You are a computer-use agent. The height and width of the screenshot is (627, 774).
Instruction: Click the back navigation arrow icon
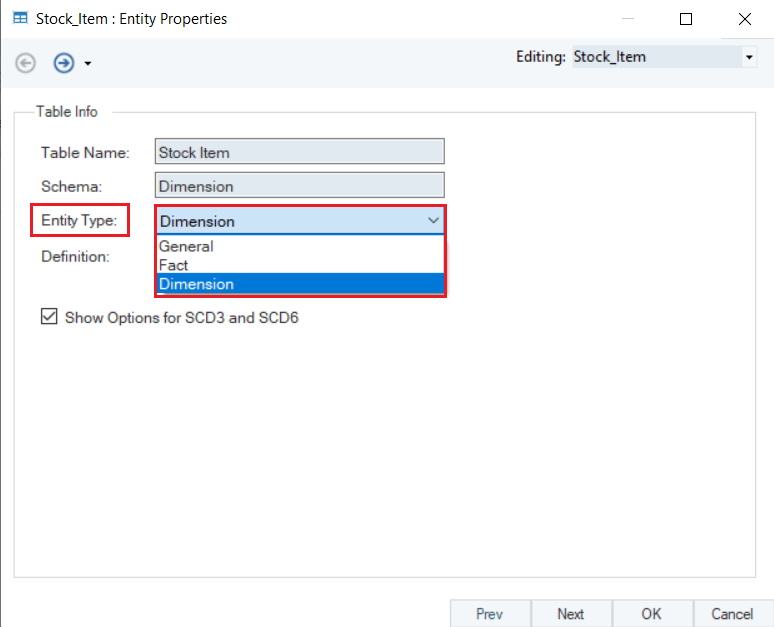click(x=26, y=63)
